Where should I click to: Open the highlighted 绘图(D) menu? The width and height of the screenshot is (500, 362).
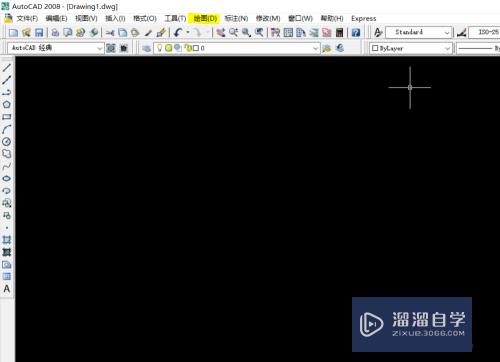coord(205,18)
